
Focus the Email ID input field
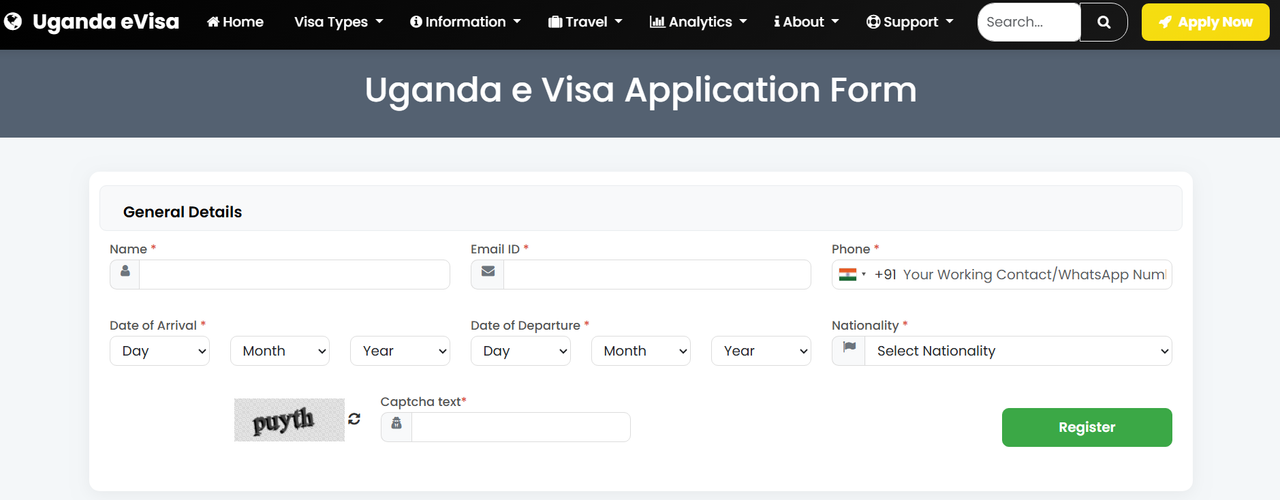[x=657, y=274]
